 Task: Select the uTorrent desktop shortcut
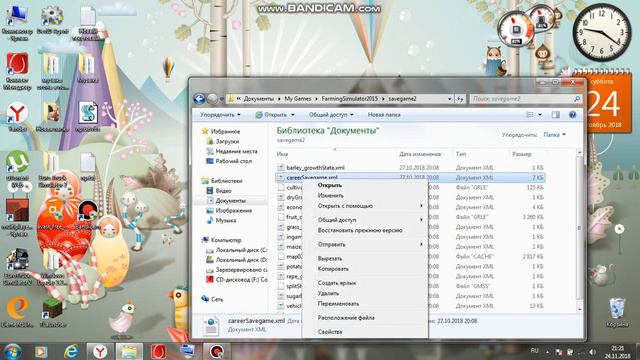(x=17, y=169)
